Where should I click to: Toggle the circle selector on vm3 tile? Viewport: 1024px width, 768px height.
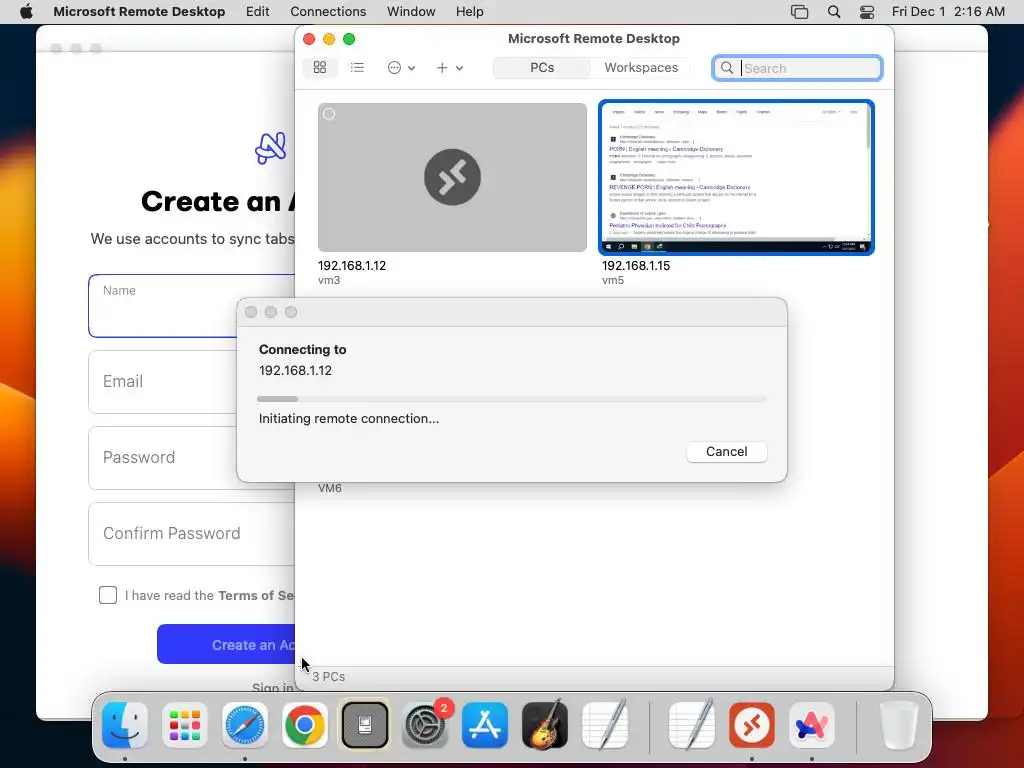pyautogui.click(x=329, y=114)
